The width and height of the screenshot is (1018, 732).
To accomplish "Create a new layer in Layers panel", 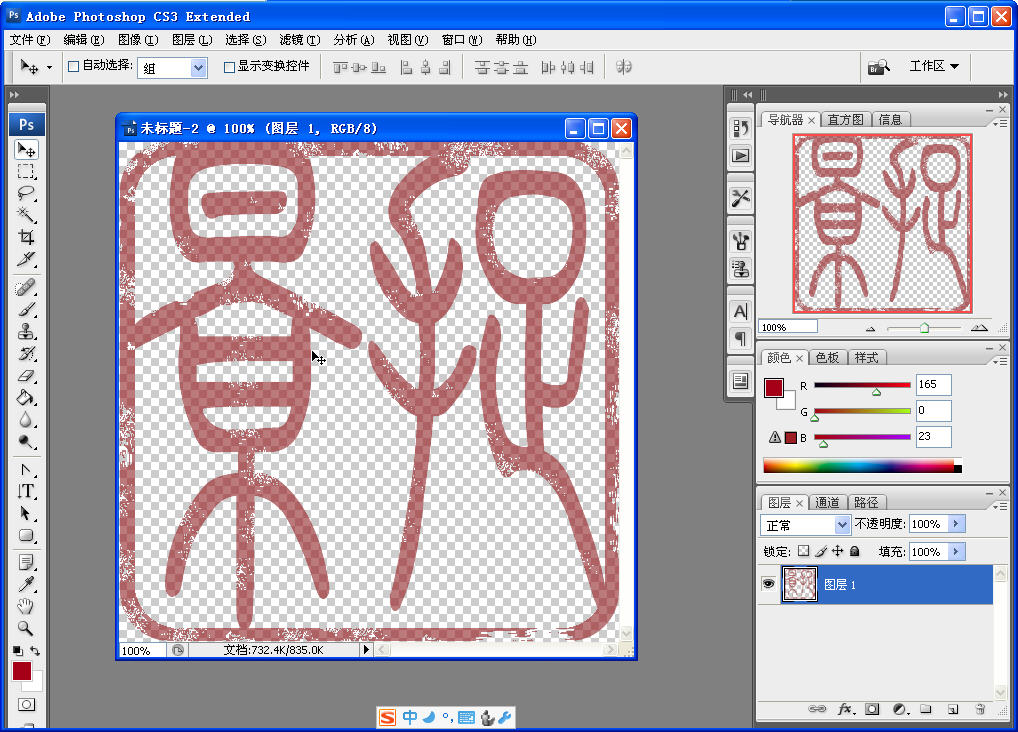I will coord(953,709).
